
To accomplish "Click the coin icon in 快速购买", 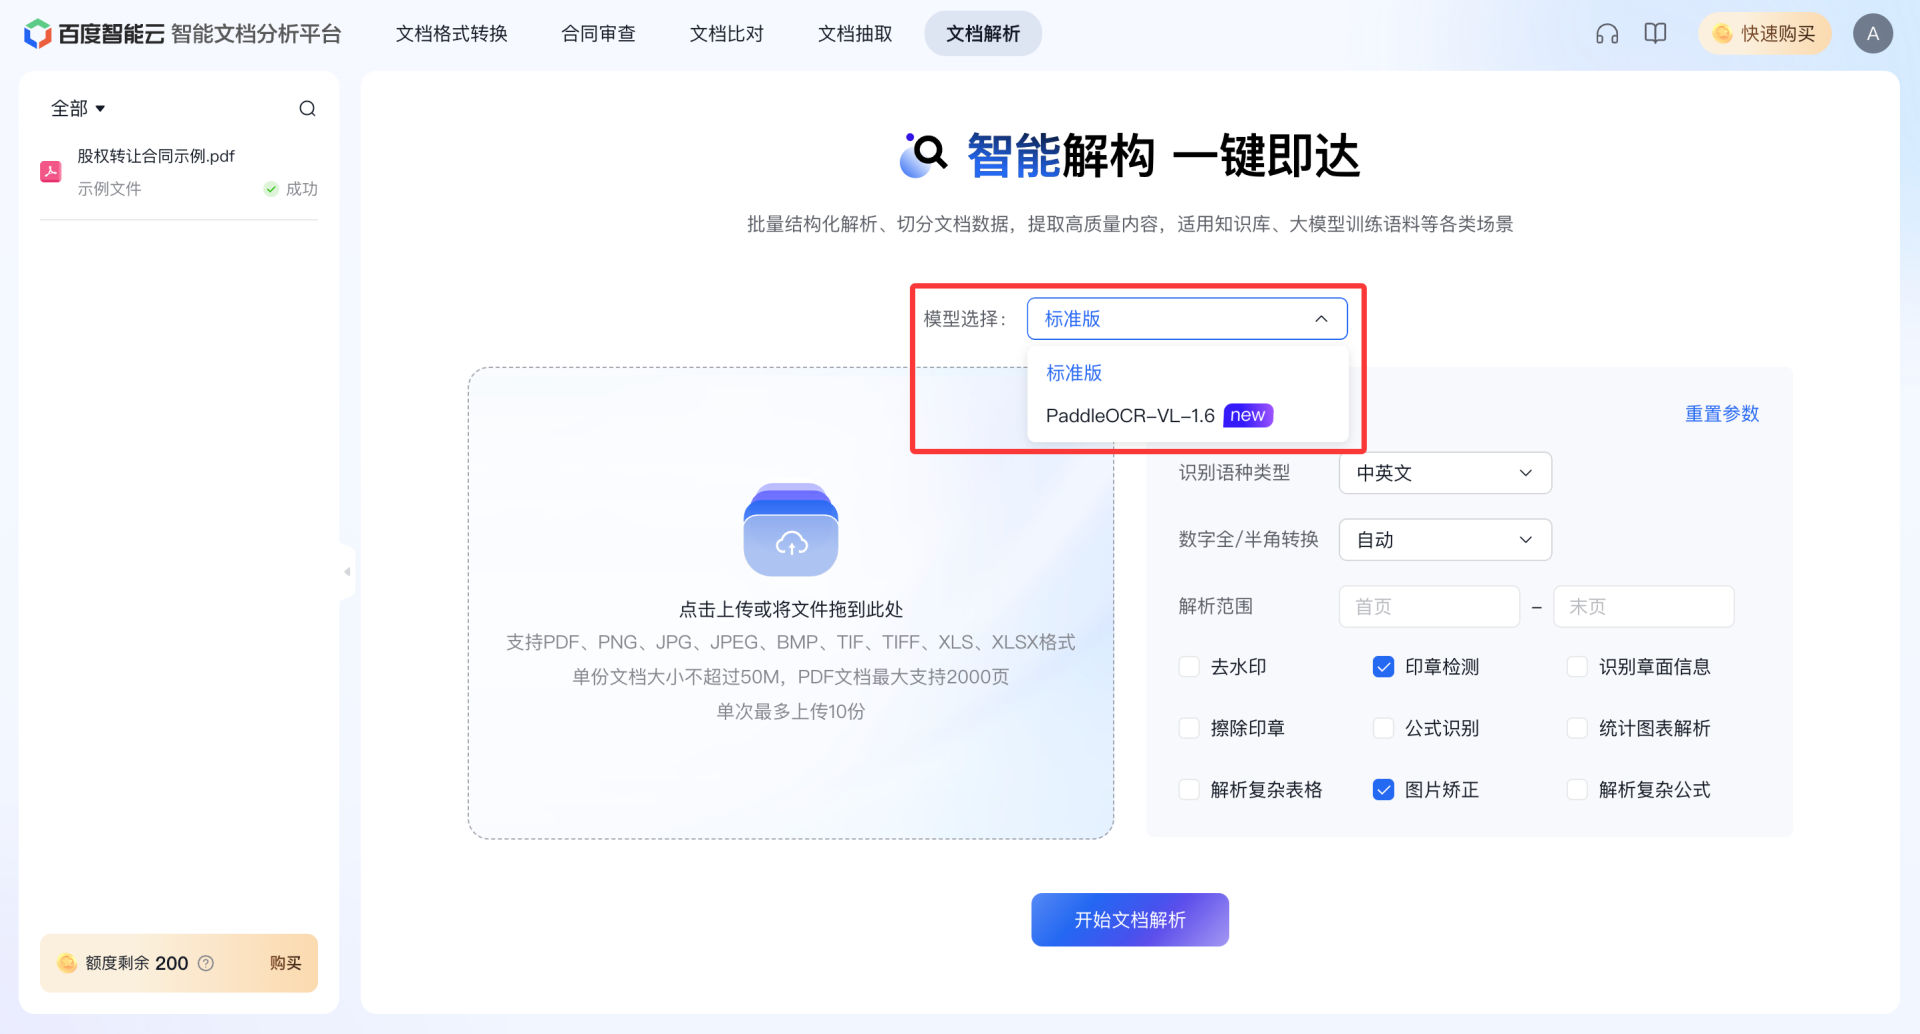I will (x=1723, y=34).
